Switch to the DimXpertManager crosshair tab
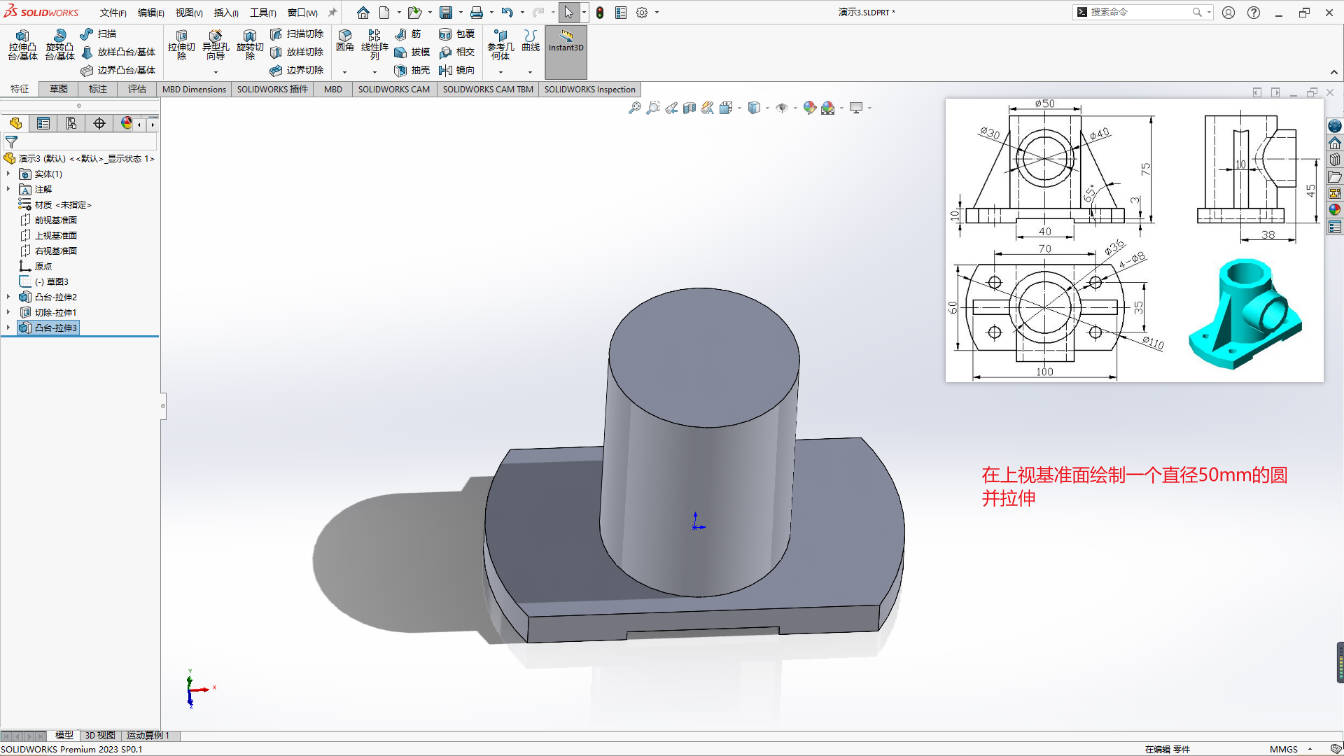This screenshot has height=756, width=1344. [x=99, y=123]
